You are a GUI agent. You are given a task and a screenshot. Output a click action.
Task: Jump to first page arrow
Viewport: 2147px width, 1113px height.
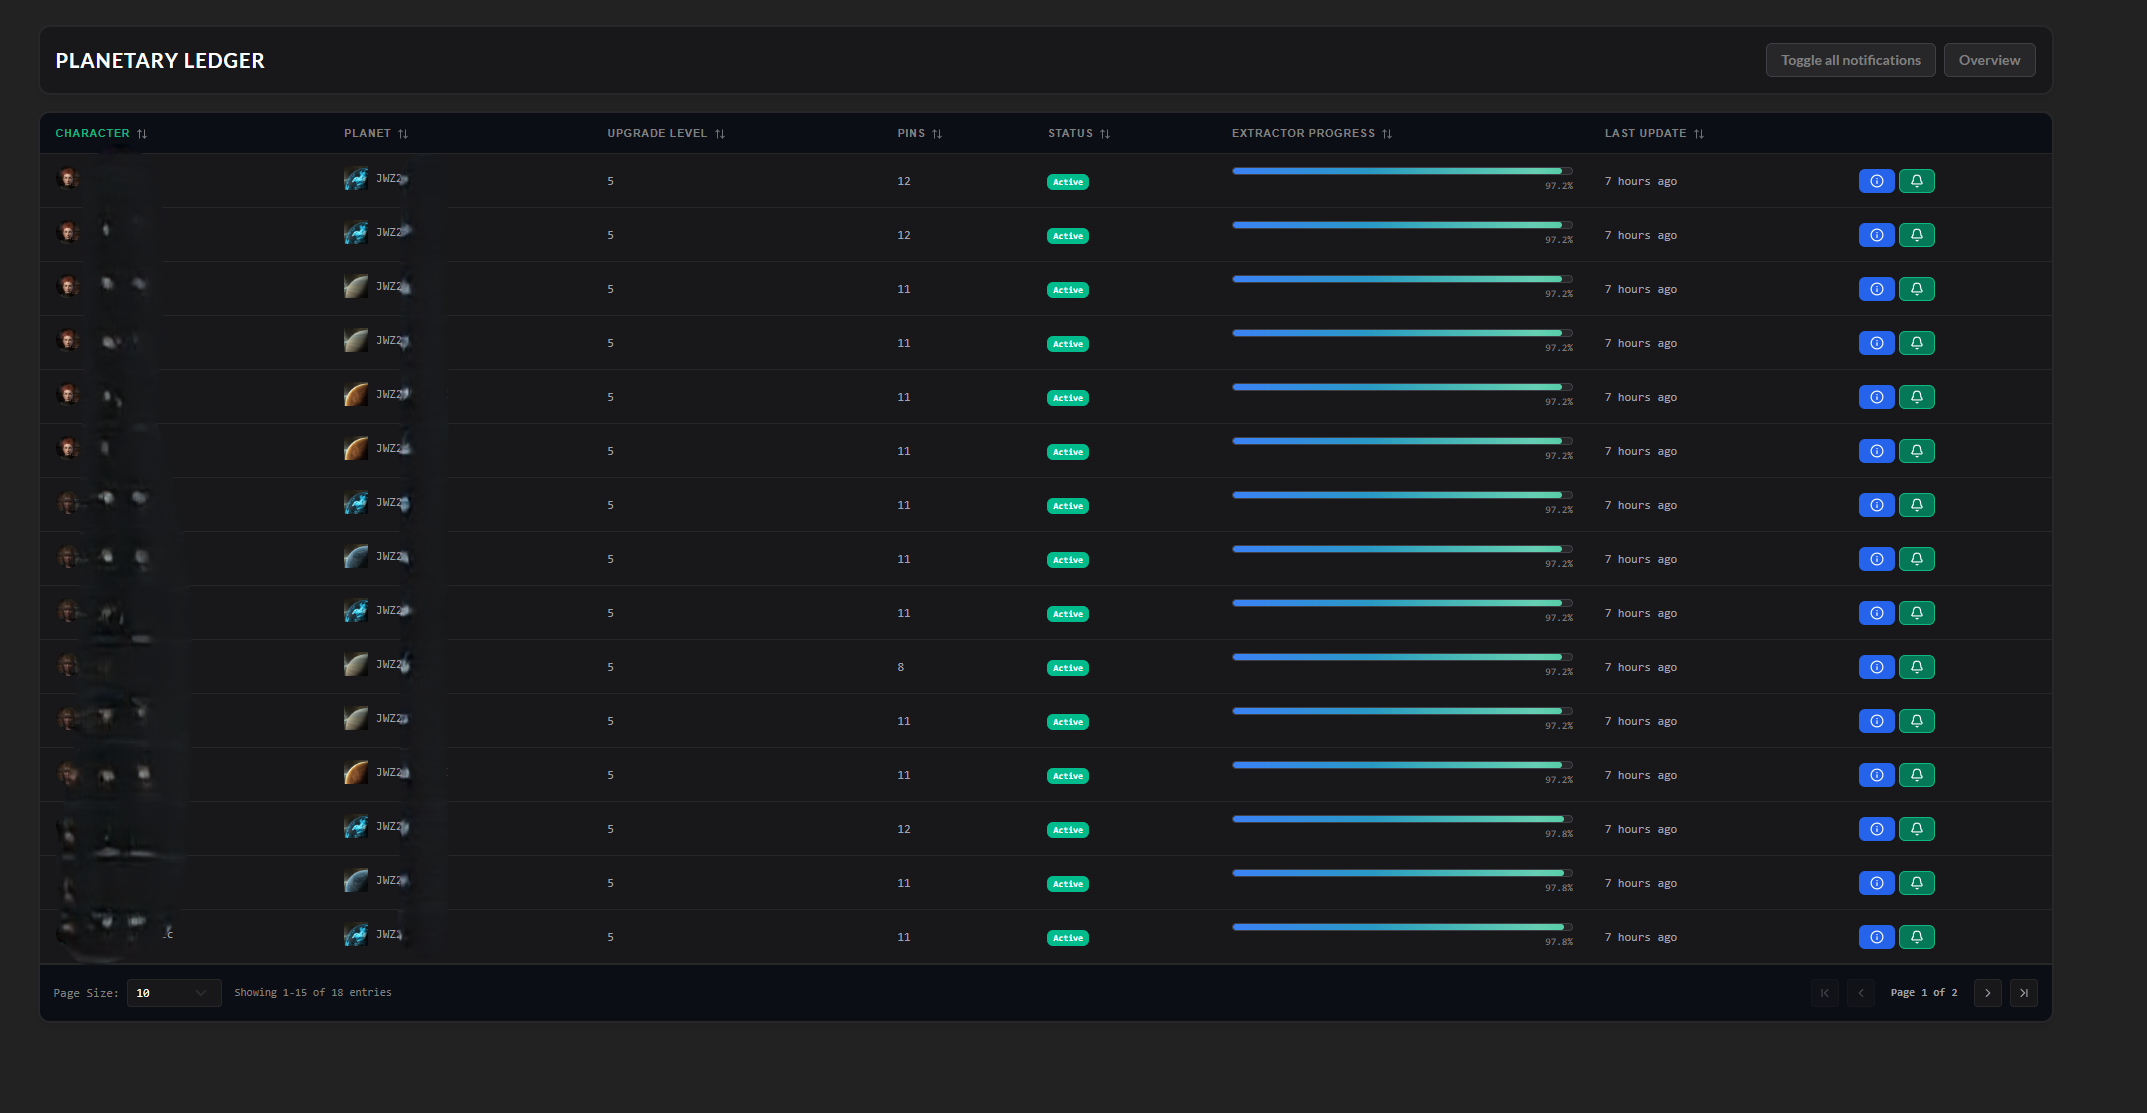[1825, 993]
